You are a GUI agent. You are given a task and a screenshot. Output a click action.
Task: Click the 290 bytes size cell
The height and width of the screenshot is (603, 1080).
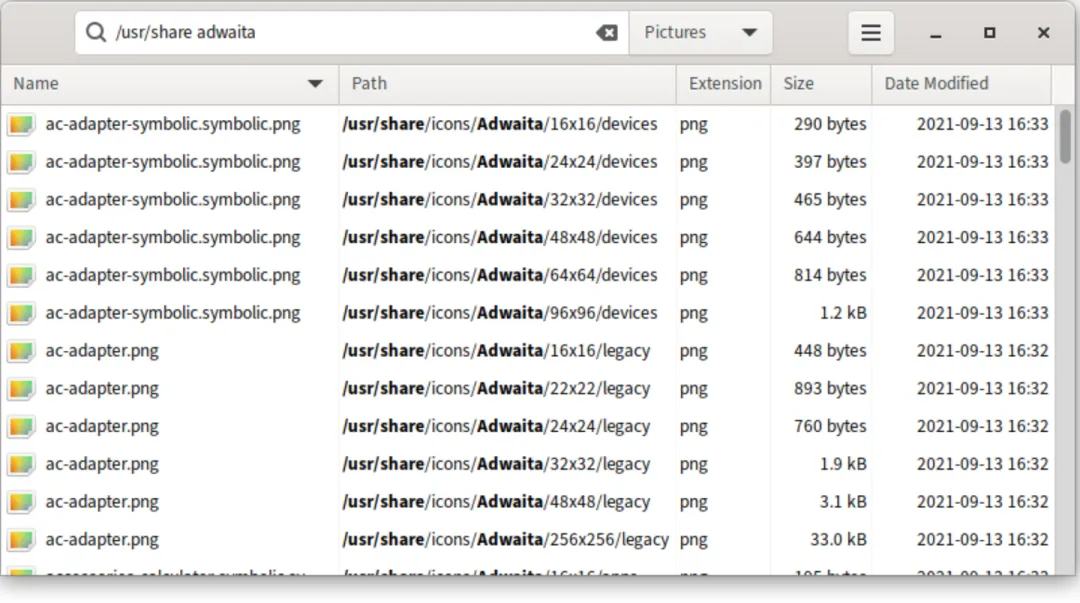(830, 124)
